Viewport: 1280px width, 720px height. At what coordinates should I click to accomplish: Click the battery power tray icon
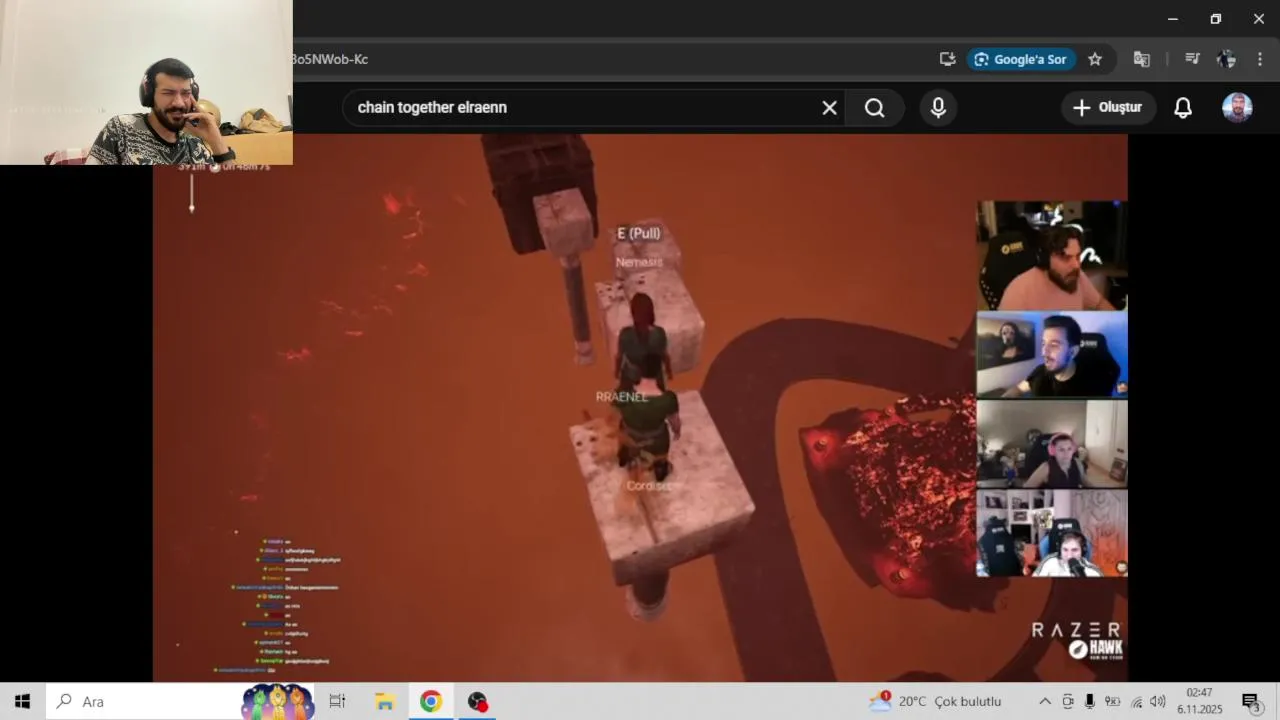[x=1112, y=701]
